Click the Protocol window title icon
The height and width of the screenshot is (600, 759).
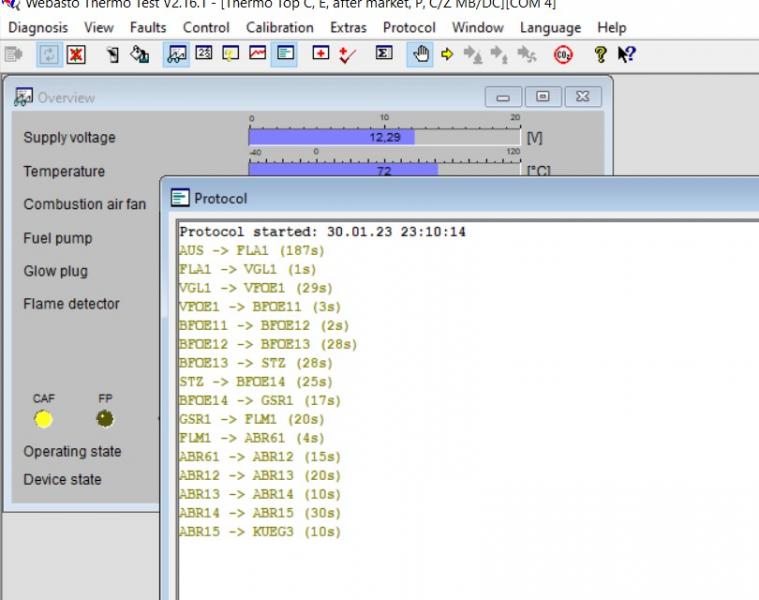click(x=180, y=197)
